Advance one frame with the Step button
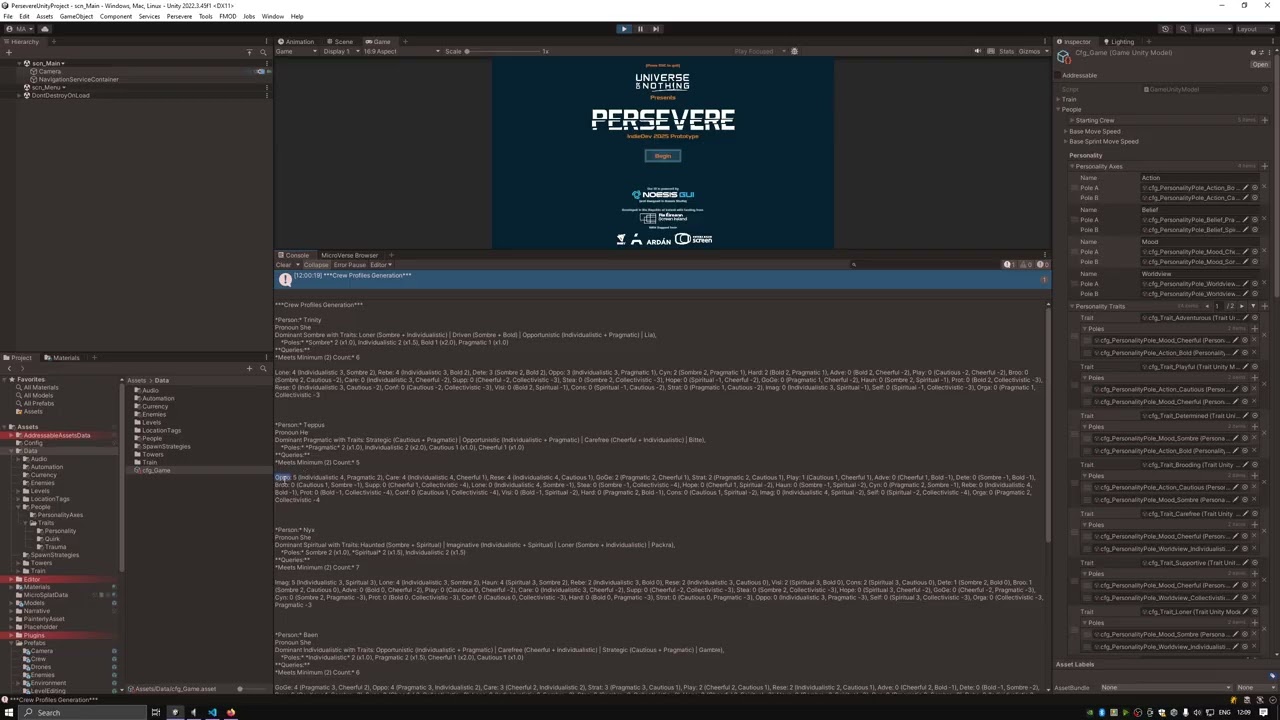The image size is (1280, 720). tap(656, 29)
